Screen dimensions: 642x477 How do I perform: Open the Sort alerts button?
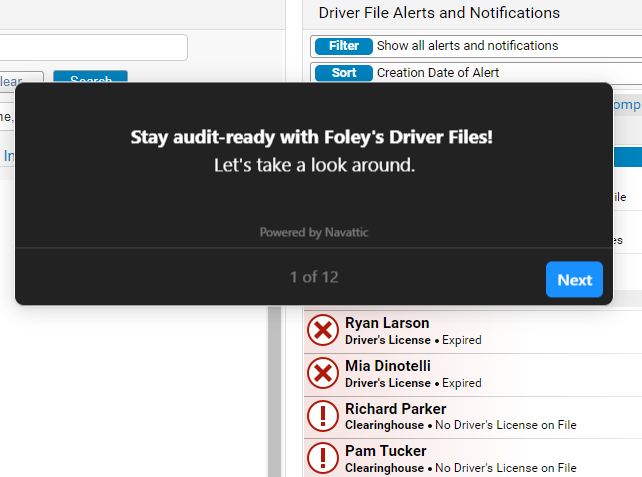344,73
